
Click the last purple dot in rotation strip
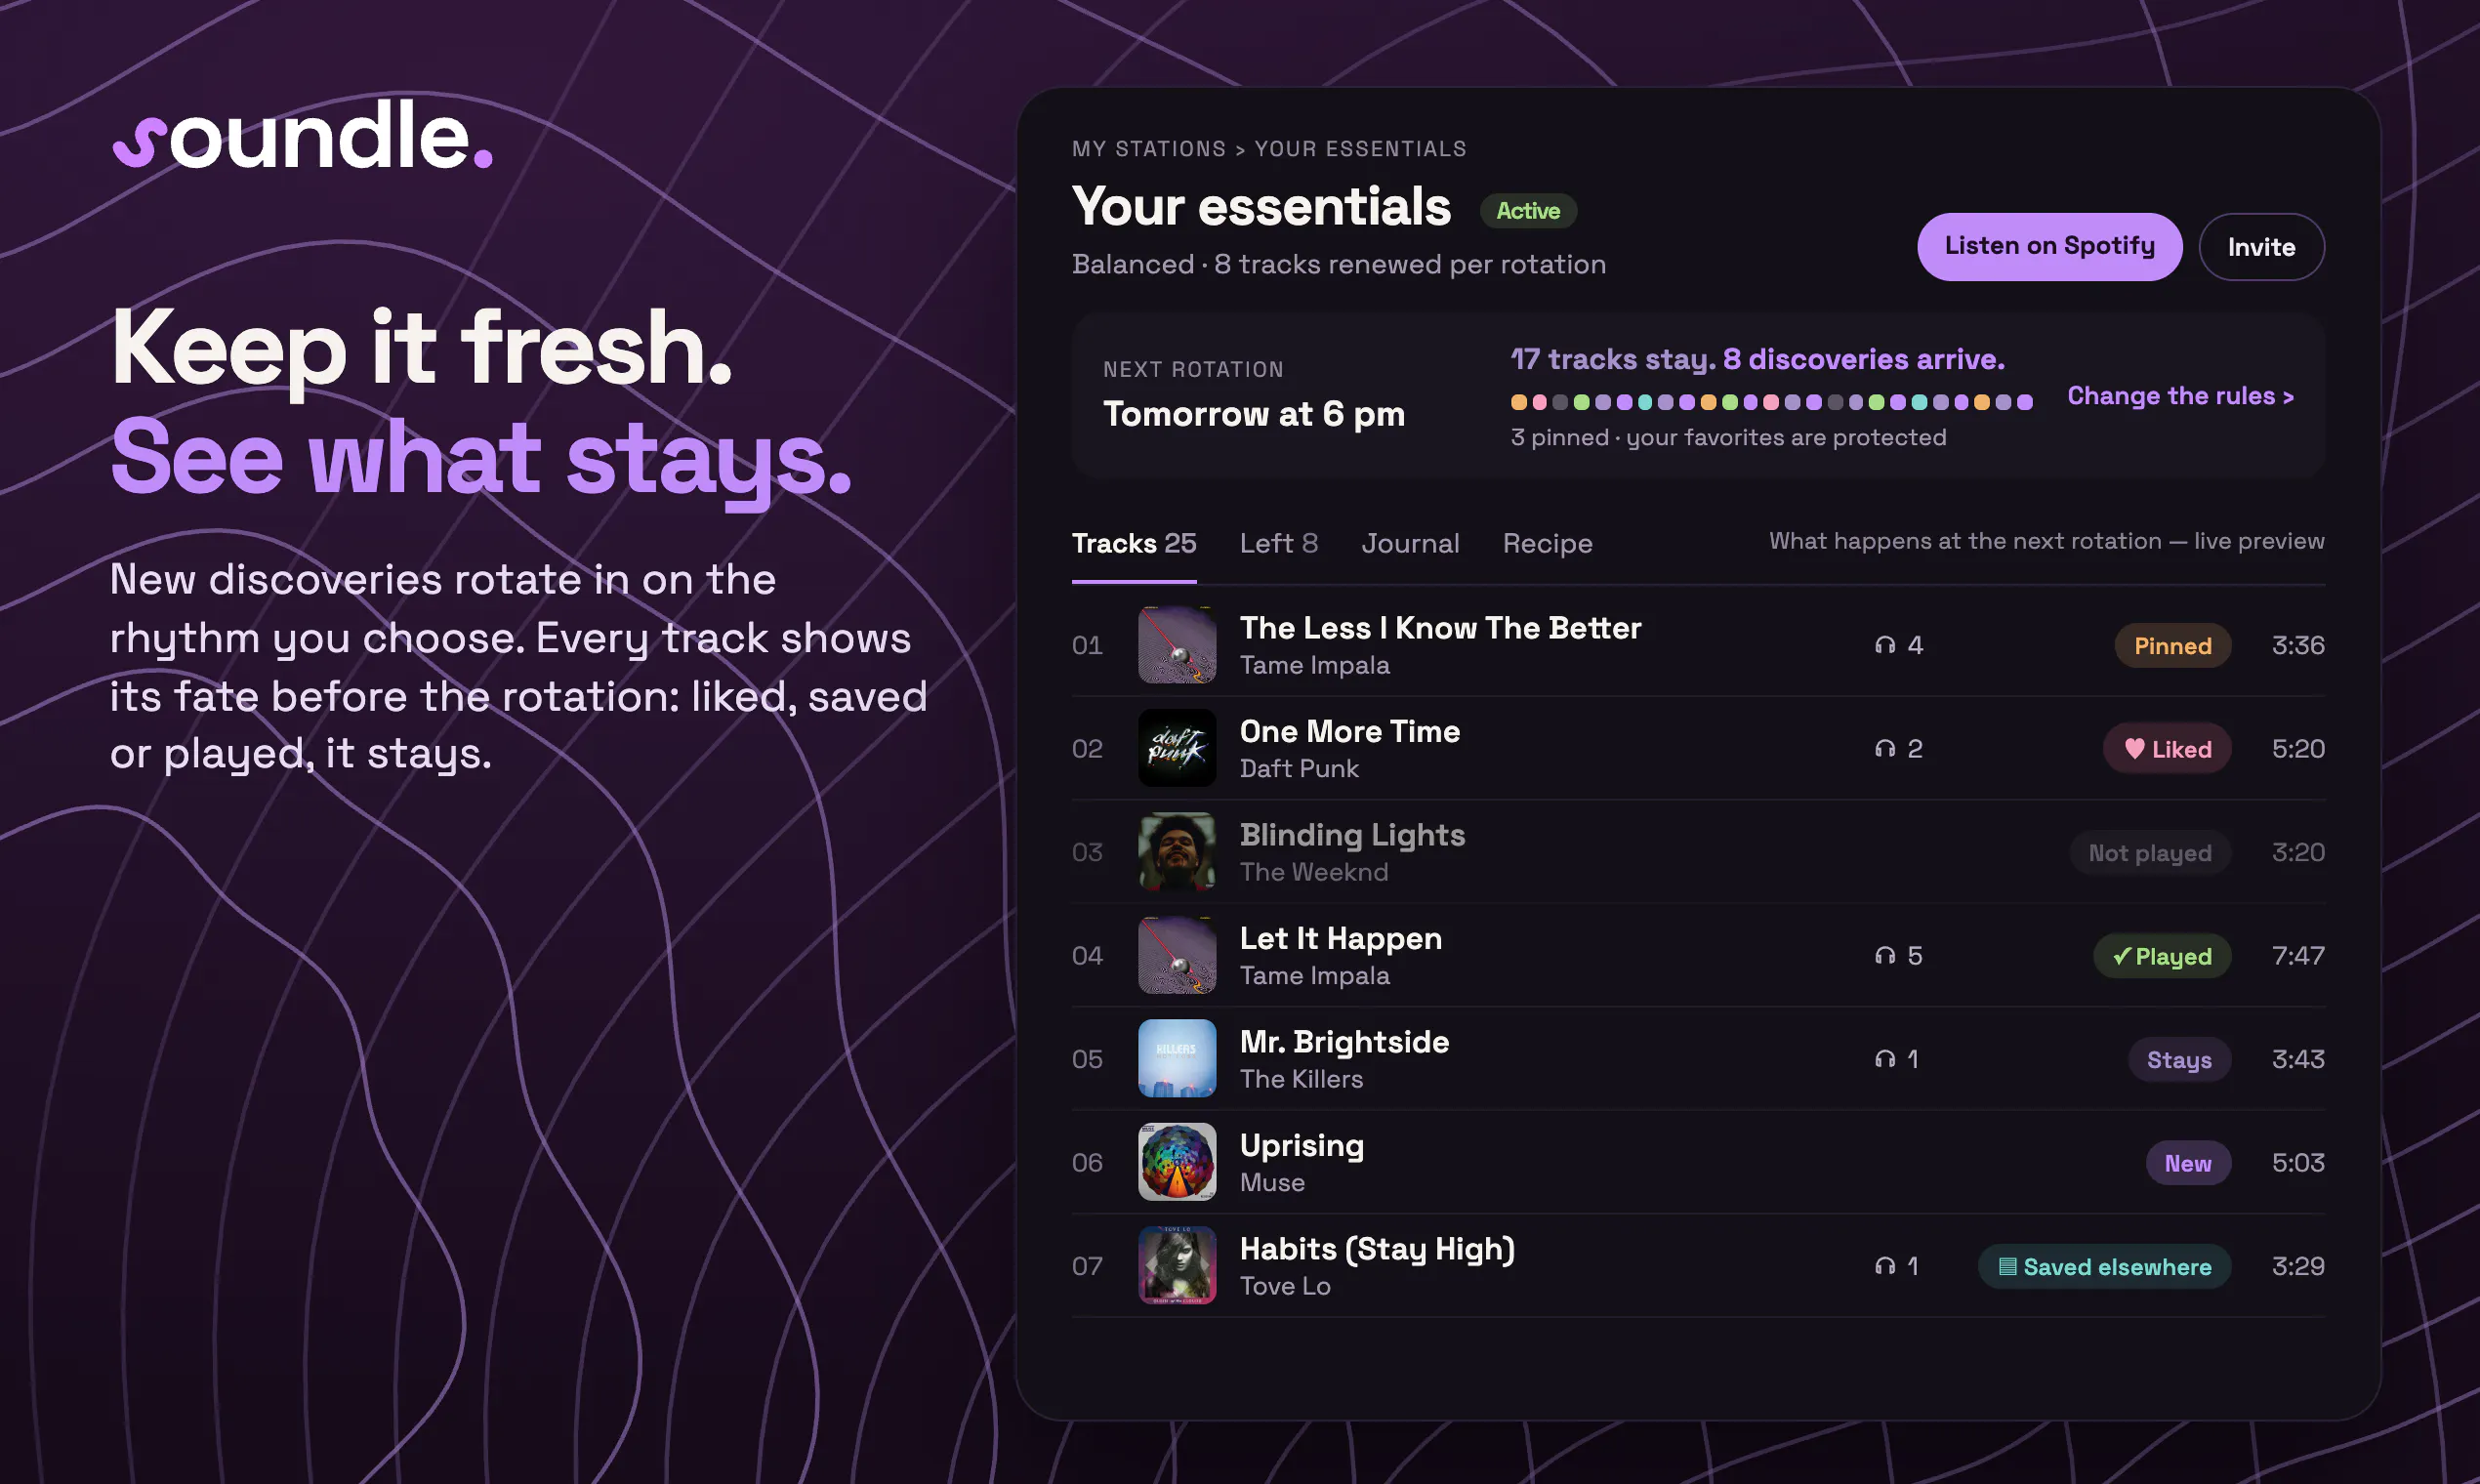[2025, 402]
